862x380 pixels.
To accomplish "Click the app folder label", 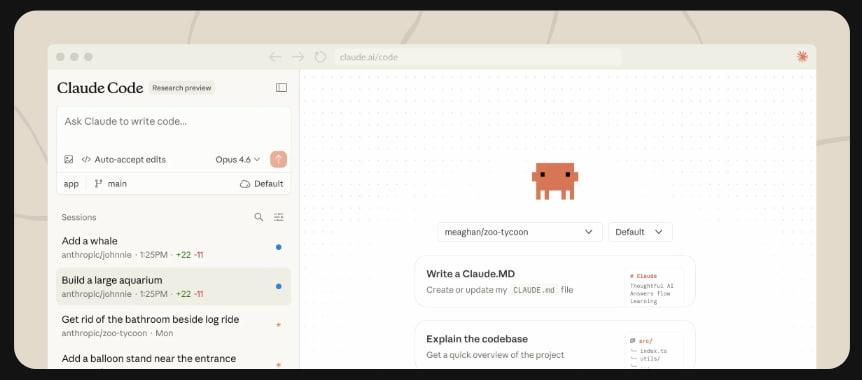I will [71, 184].
